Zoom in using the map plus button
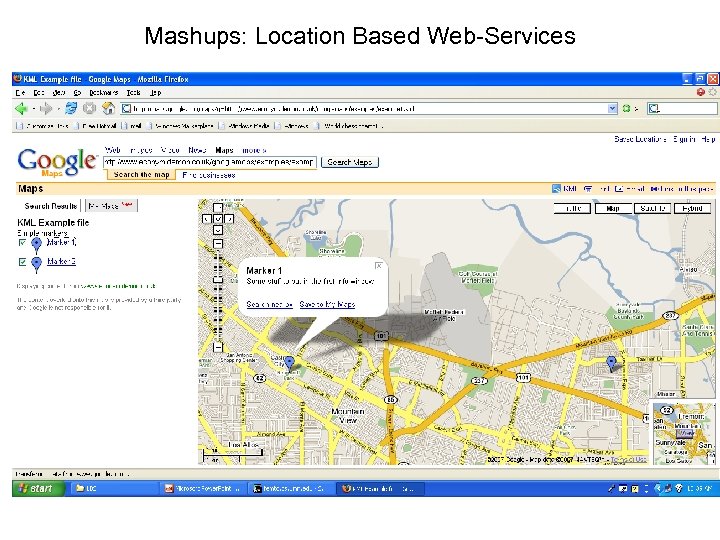The image size is (720, 540). click(218, 243)
